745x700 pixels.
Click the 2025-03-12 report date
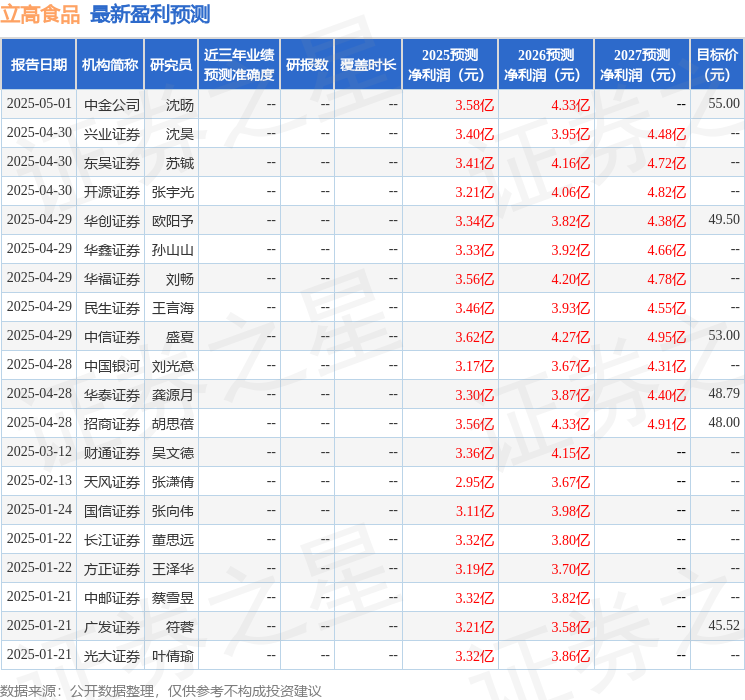(x=39, y=451)
